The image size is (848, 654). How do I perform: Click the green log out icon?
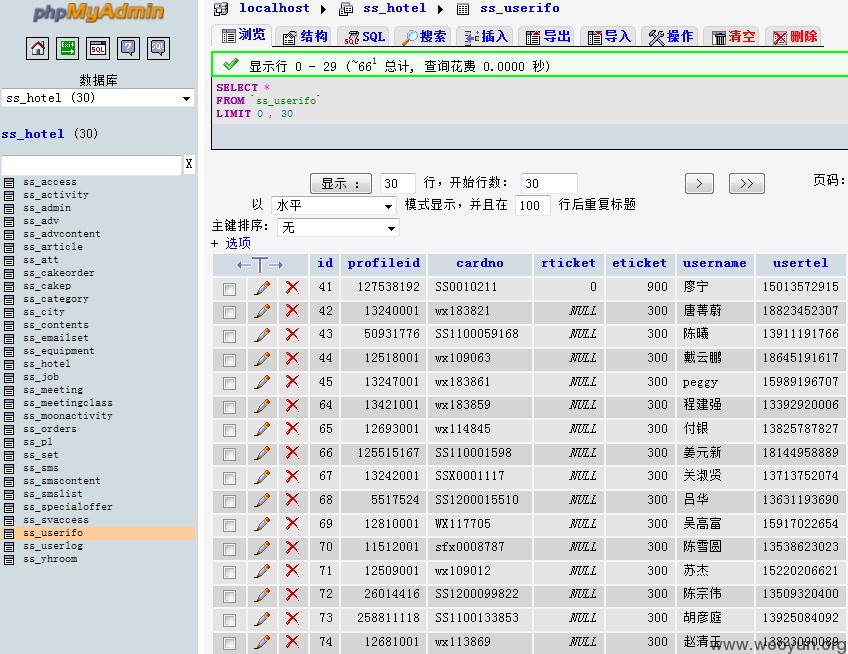[x=68, y=49]
